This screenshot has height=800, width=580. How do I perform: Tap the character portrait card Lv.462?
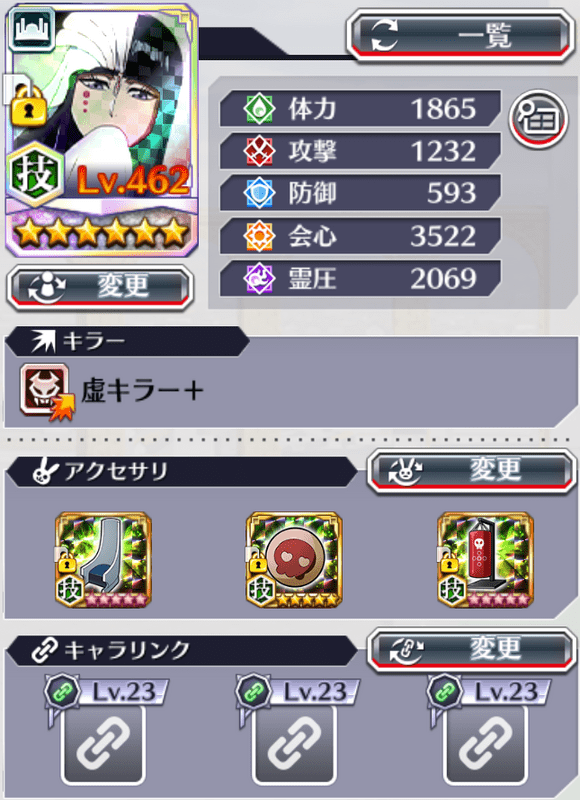tap(102, 130)
